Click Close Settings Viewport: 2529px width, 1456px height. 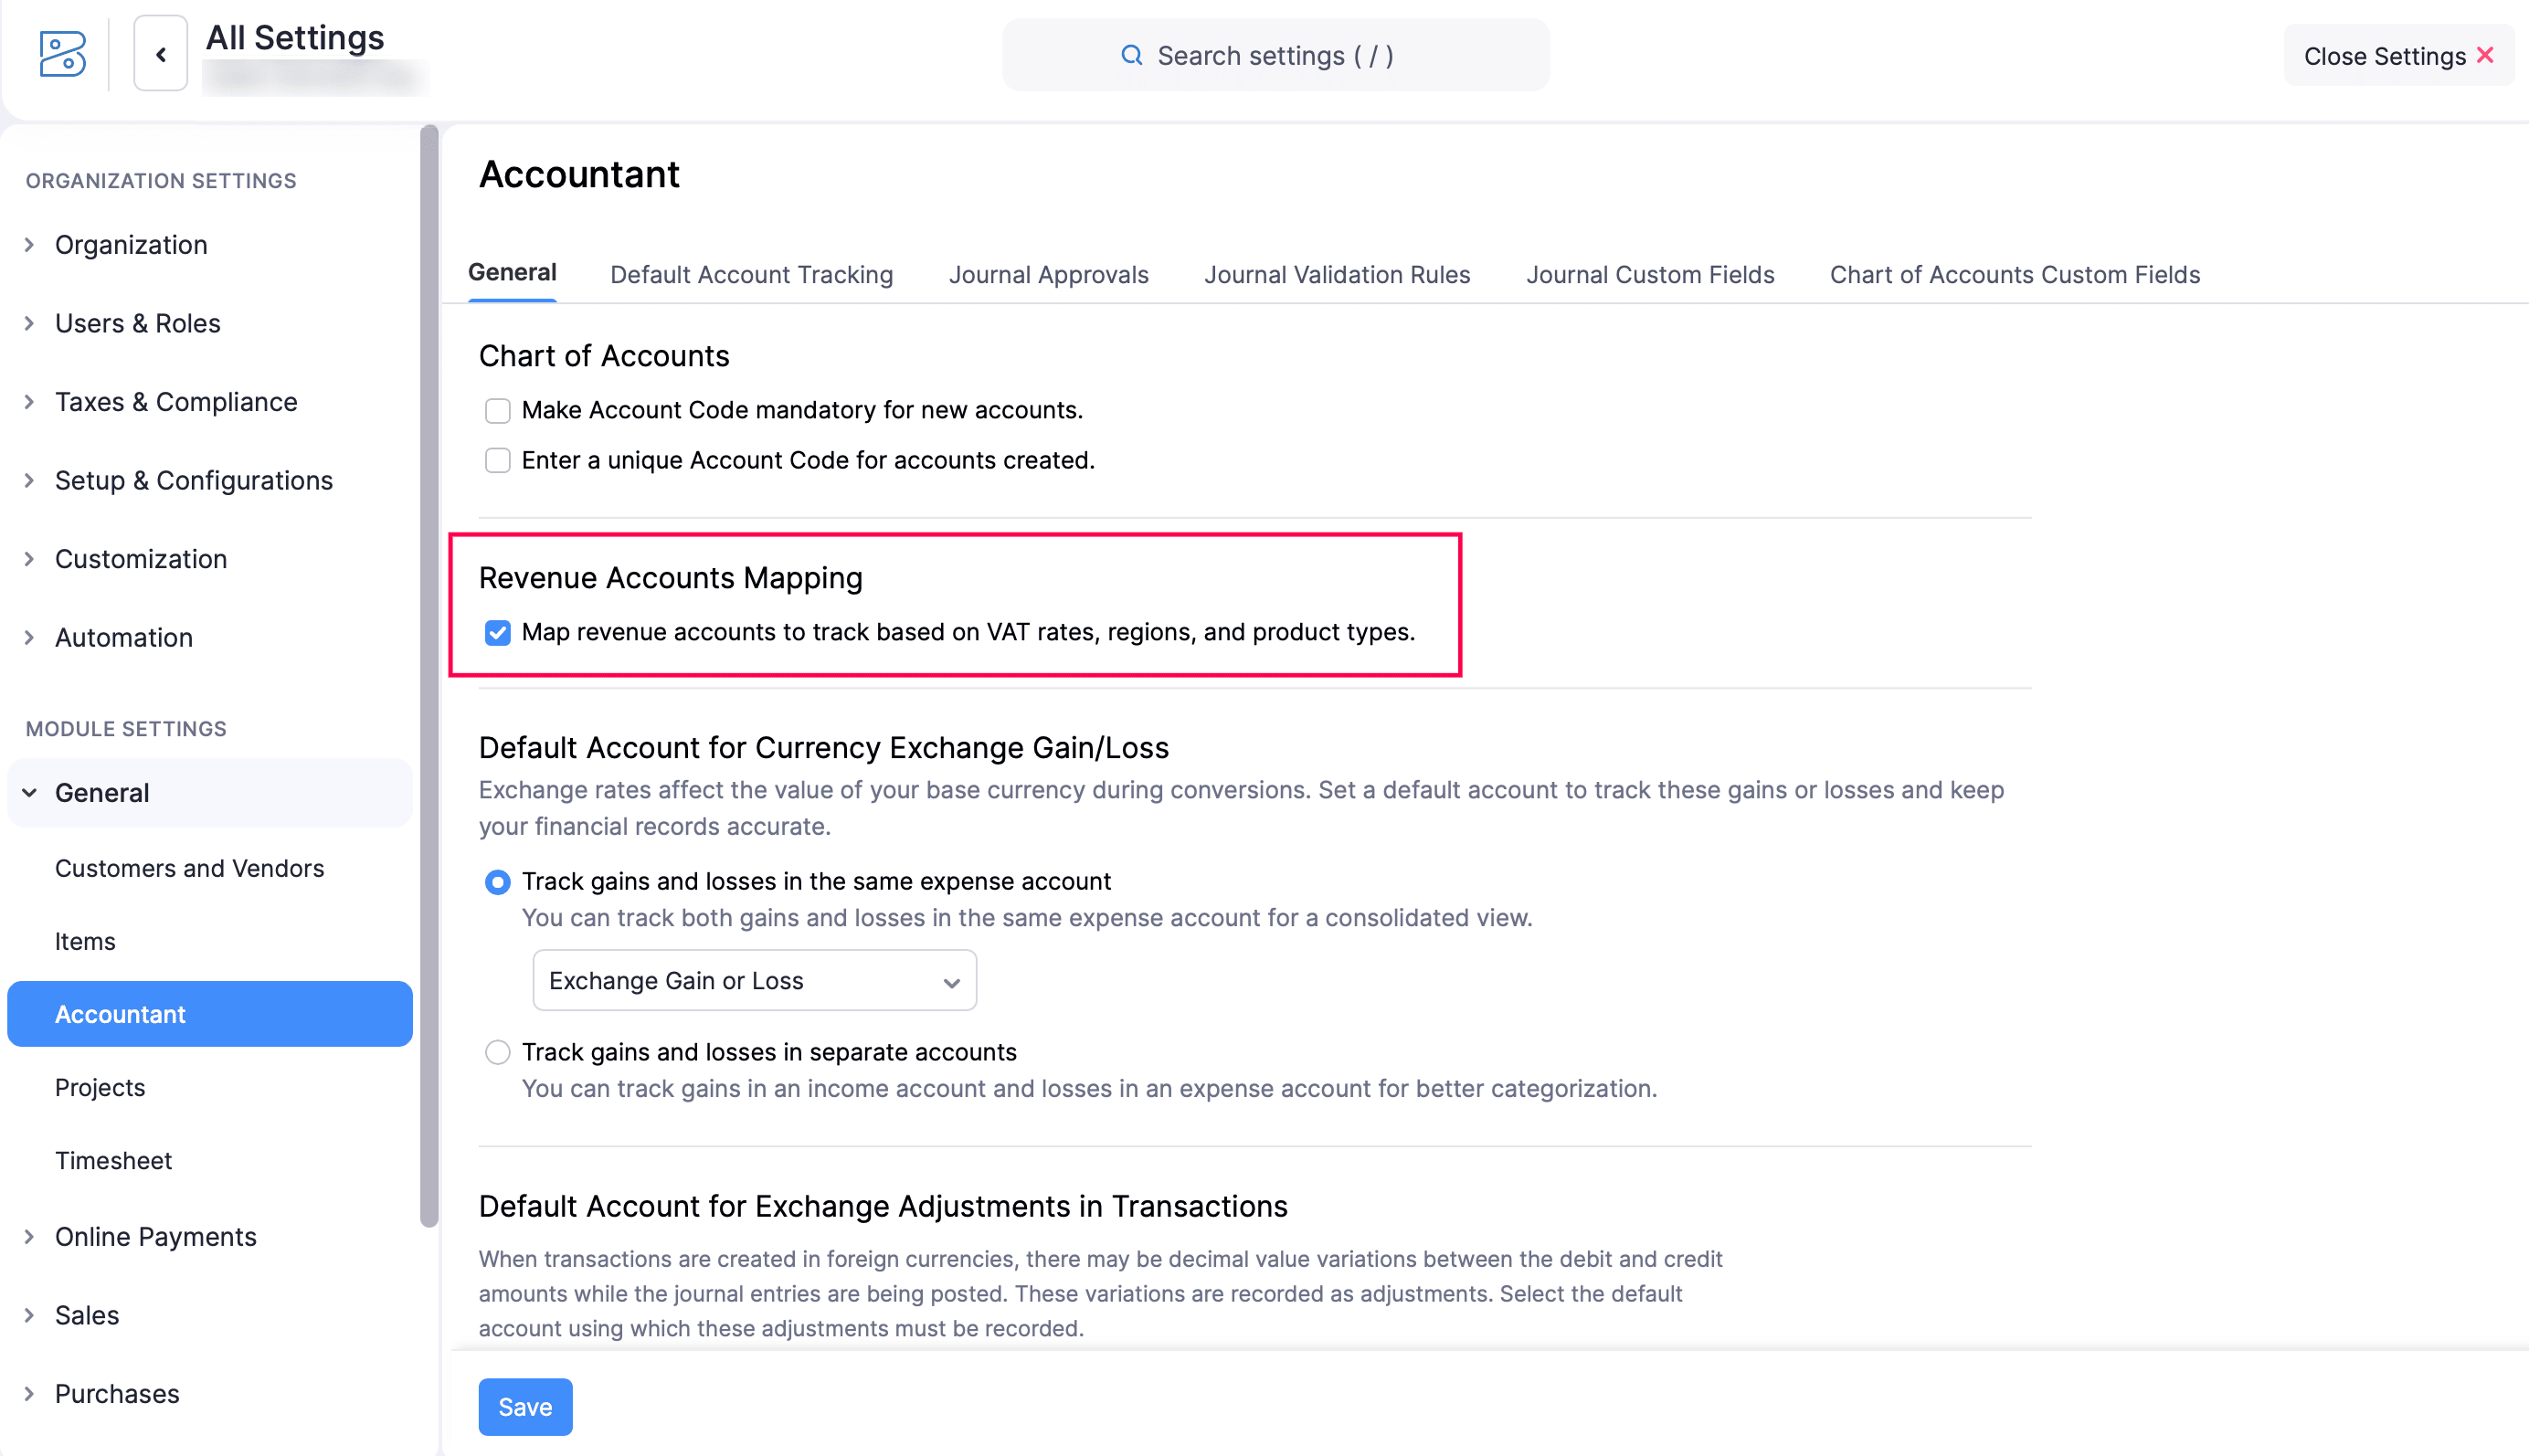(2384, 55)
